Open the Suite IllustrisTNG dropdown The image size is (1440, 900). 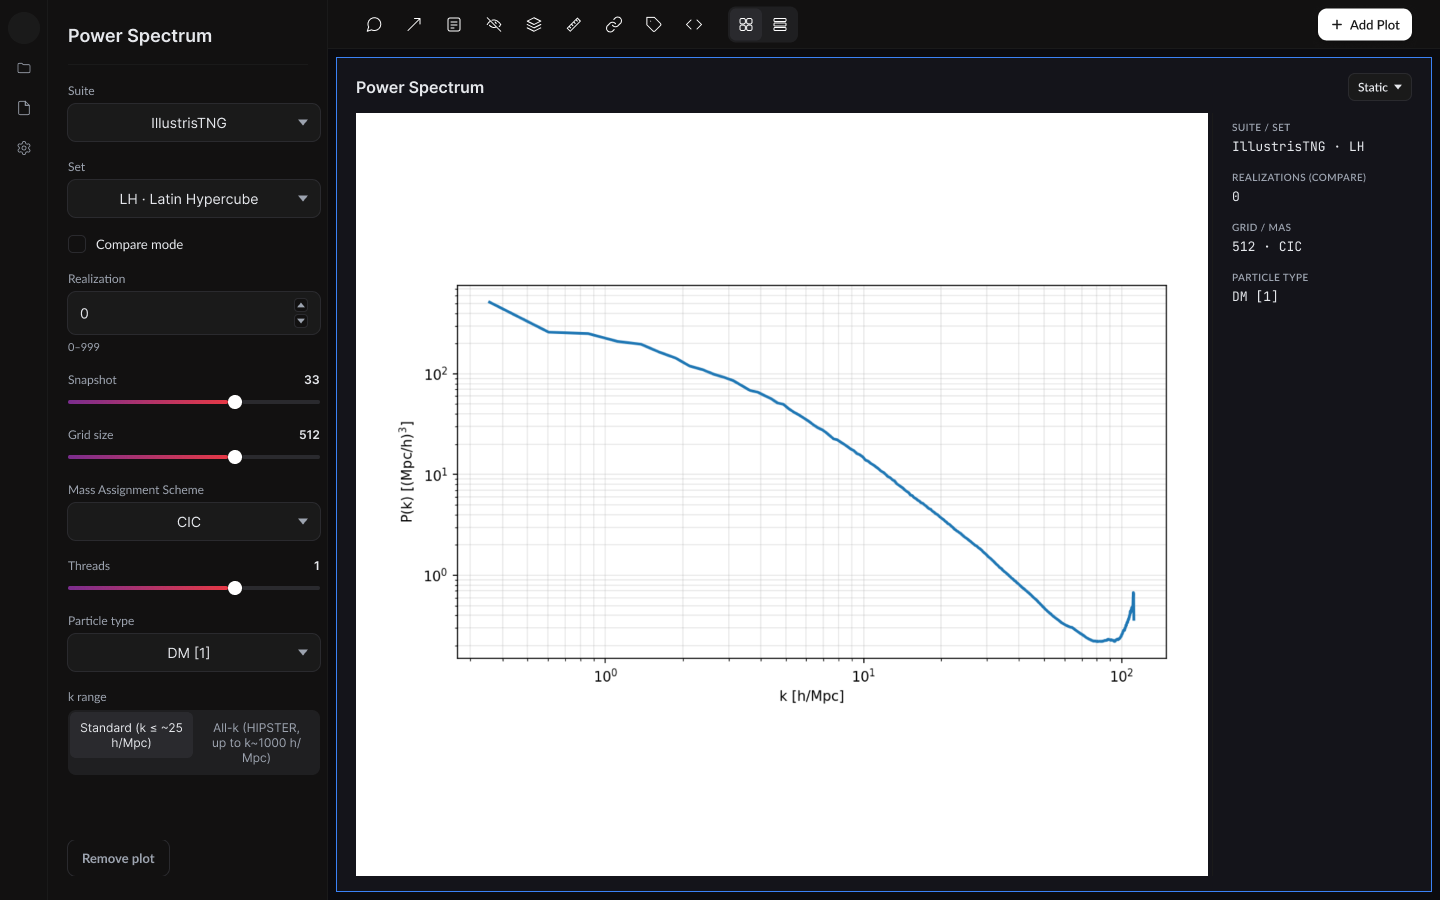point(194,123)
